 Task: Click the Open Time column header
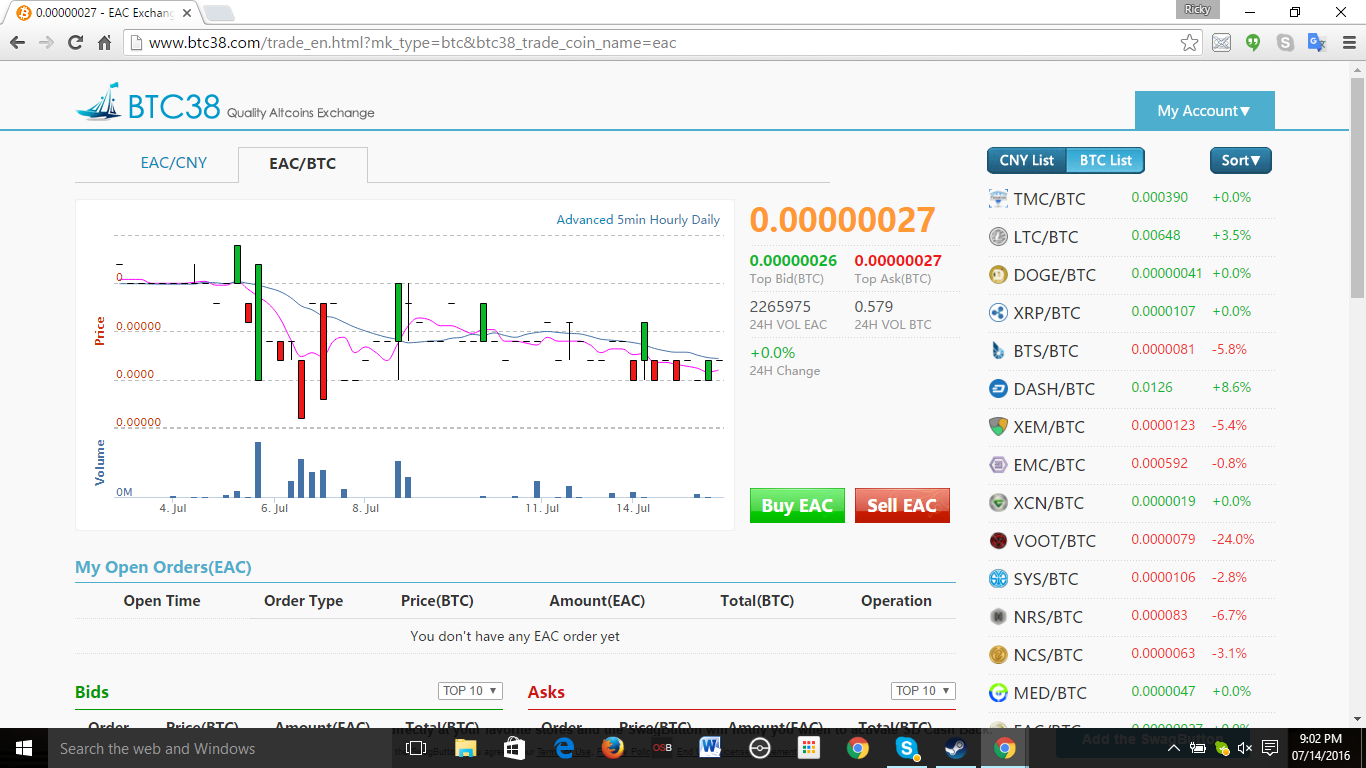(x=162, y=601)
